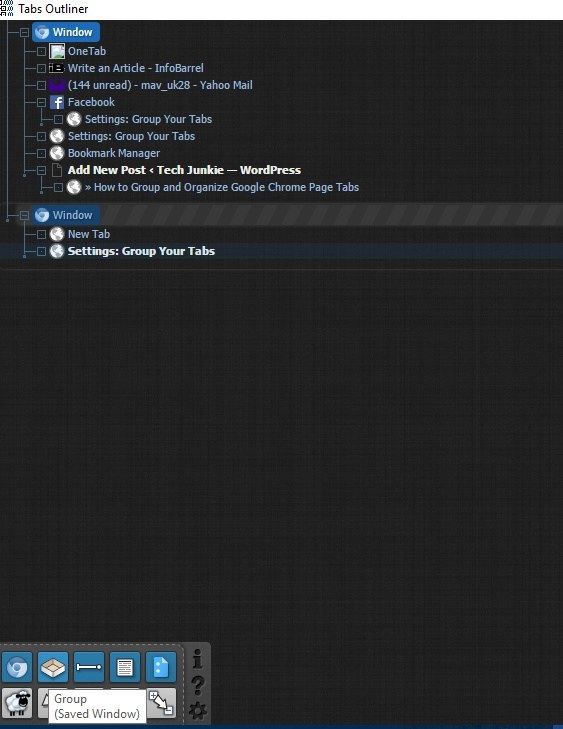Image resolution: width=563 pixels, height=729 pixels.
Task: Select the Bookmark Manager row
Action: (x=114, y=153)
